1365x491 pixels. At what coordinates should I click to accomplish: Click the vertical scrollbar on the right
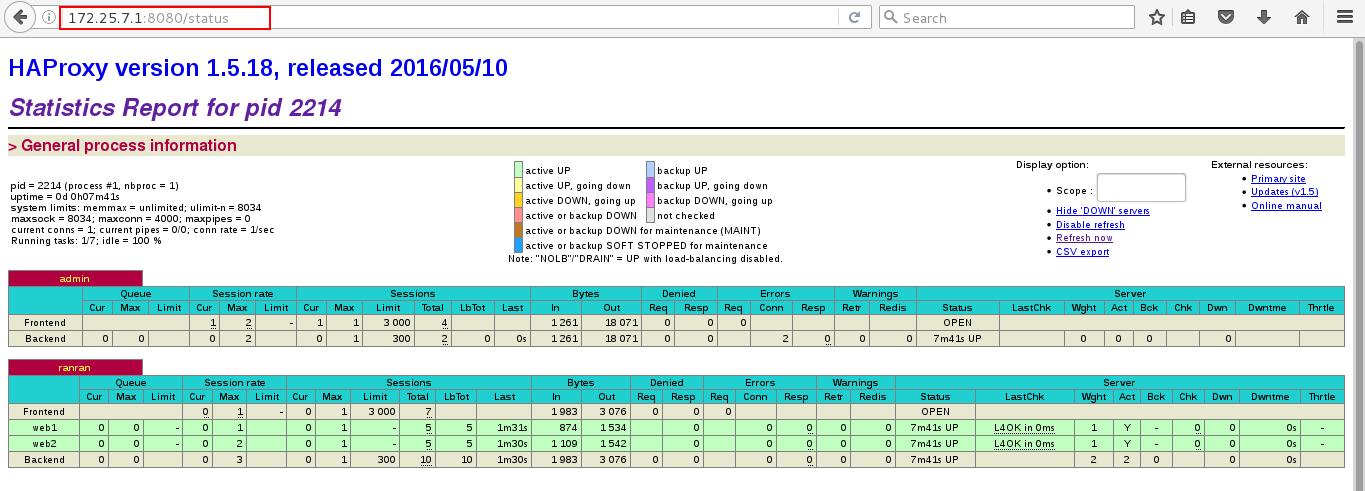[x=1357, y=263]
